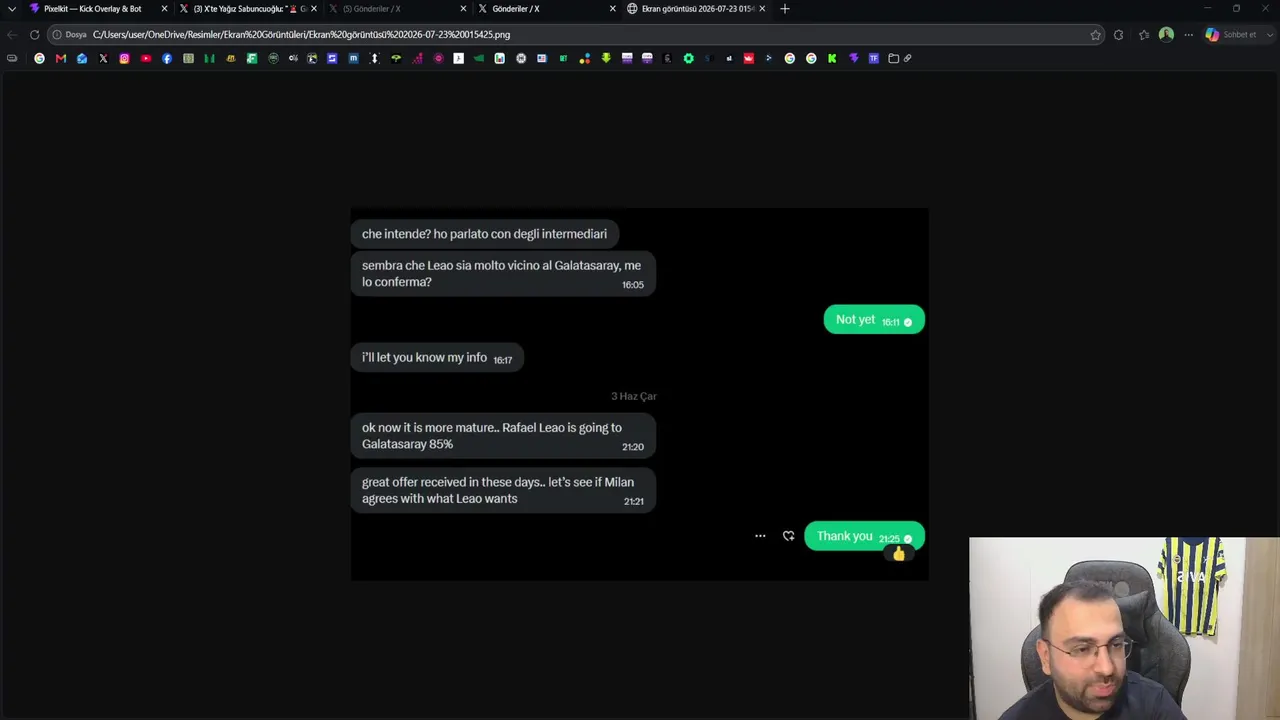Open the TF bookmark icon

(874, 58)
